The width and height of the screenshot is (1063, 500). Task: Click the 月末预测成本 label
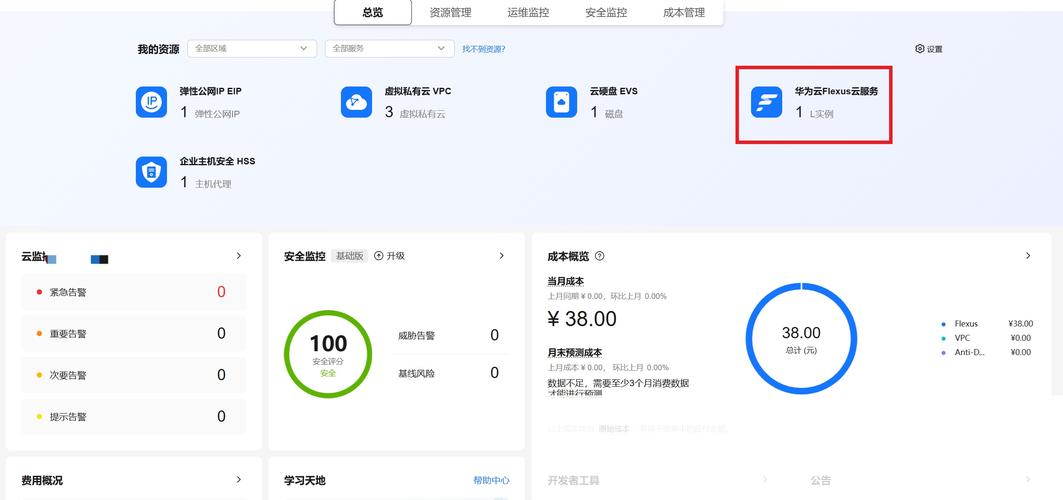click(575, 353)
